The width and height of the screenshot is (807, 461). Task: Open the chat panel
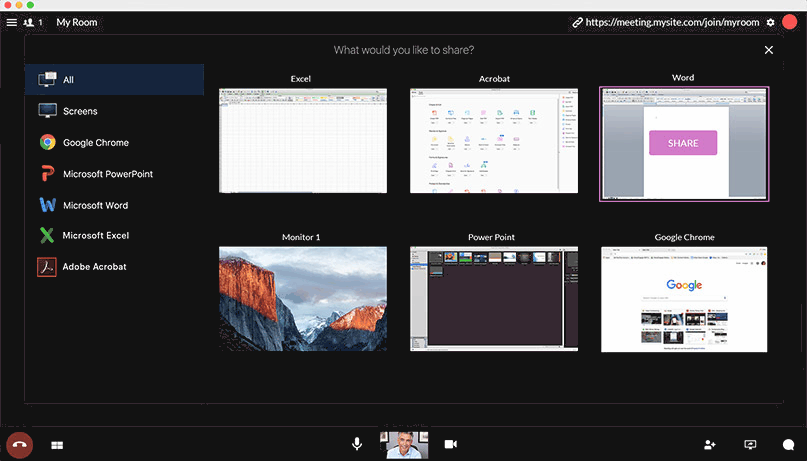pos(788,445)
